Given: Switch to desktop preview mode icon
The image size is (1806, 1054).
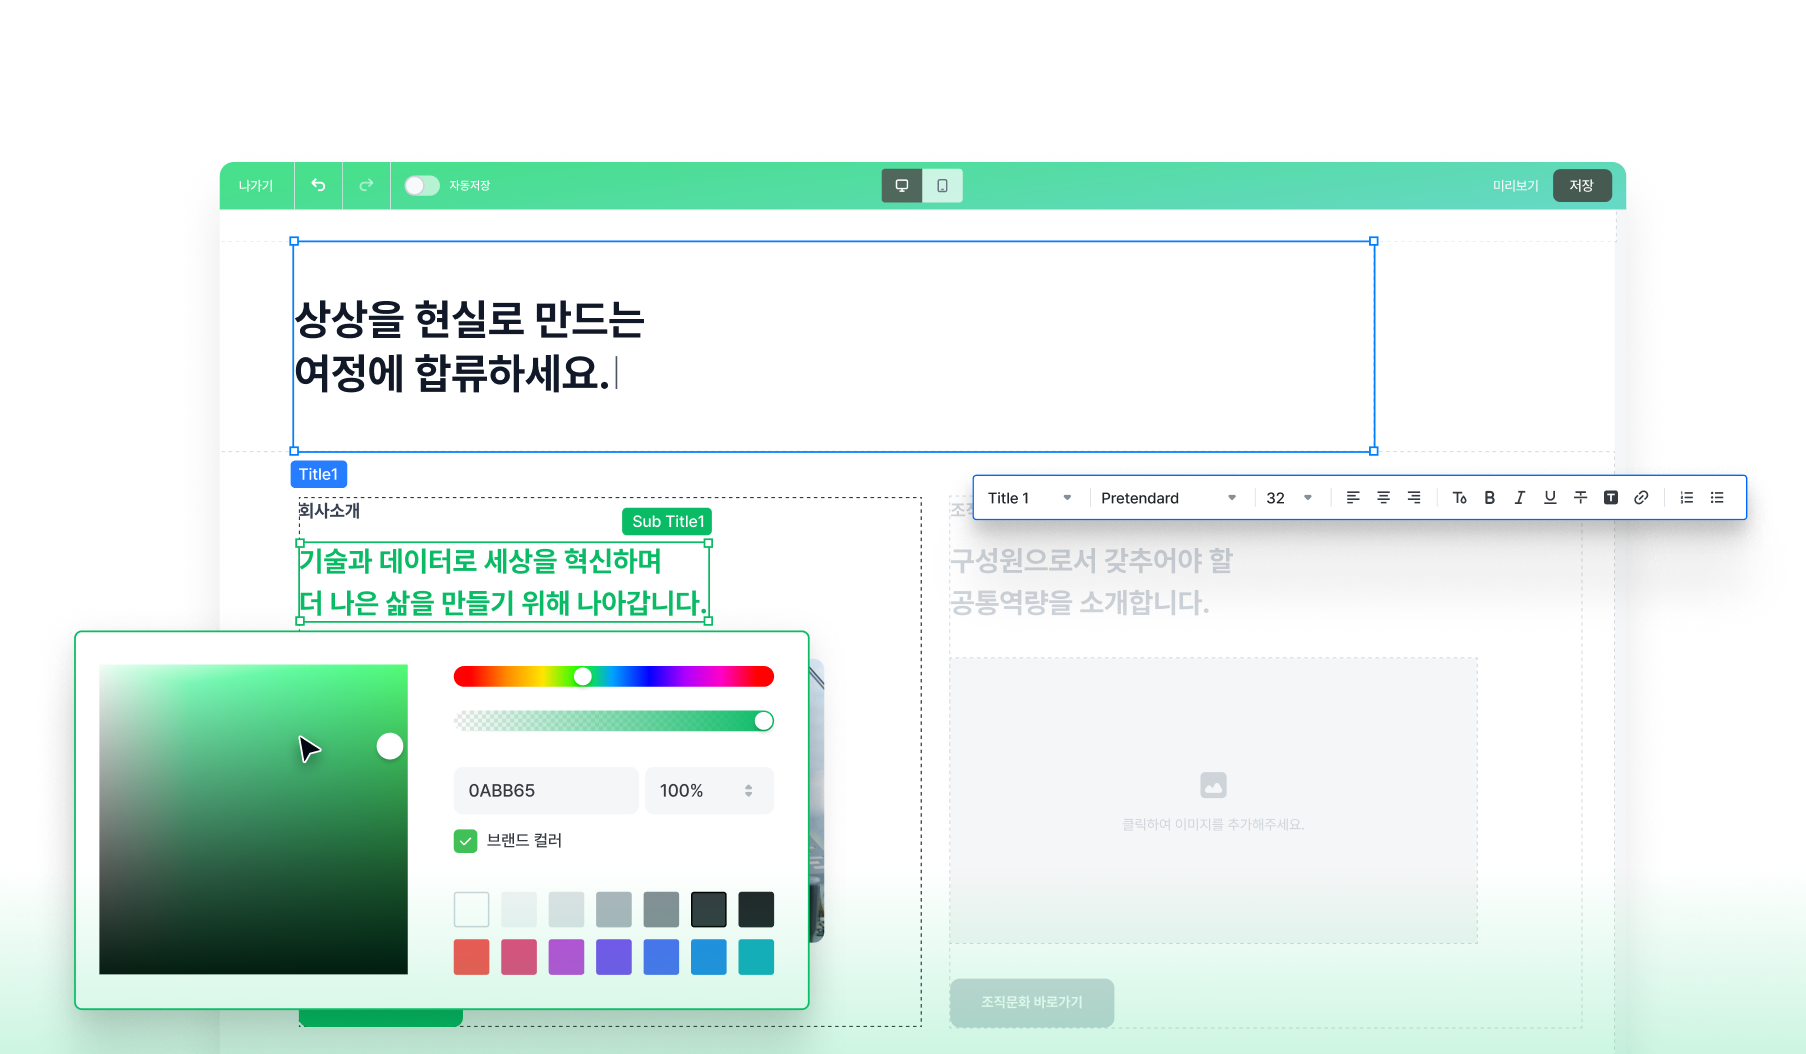Looking at the screenshot, I should [902, 185].
